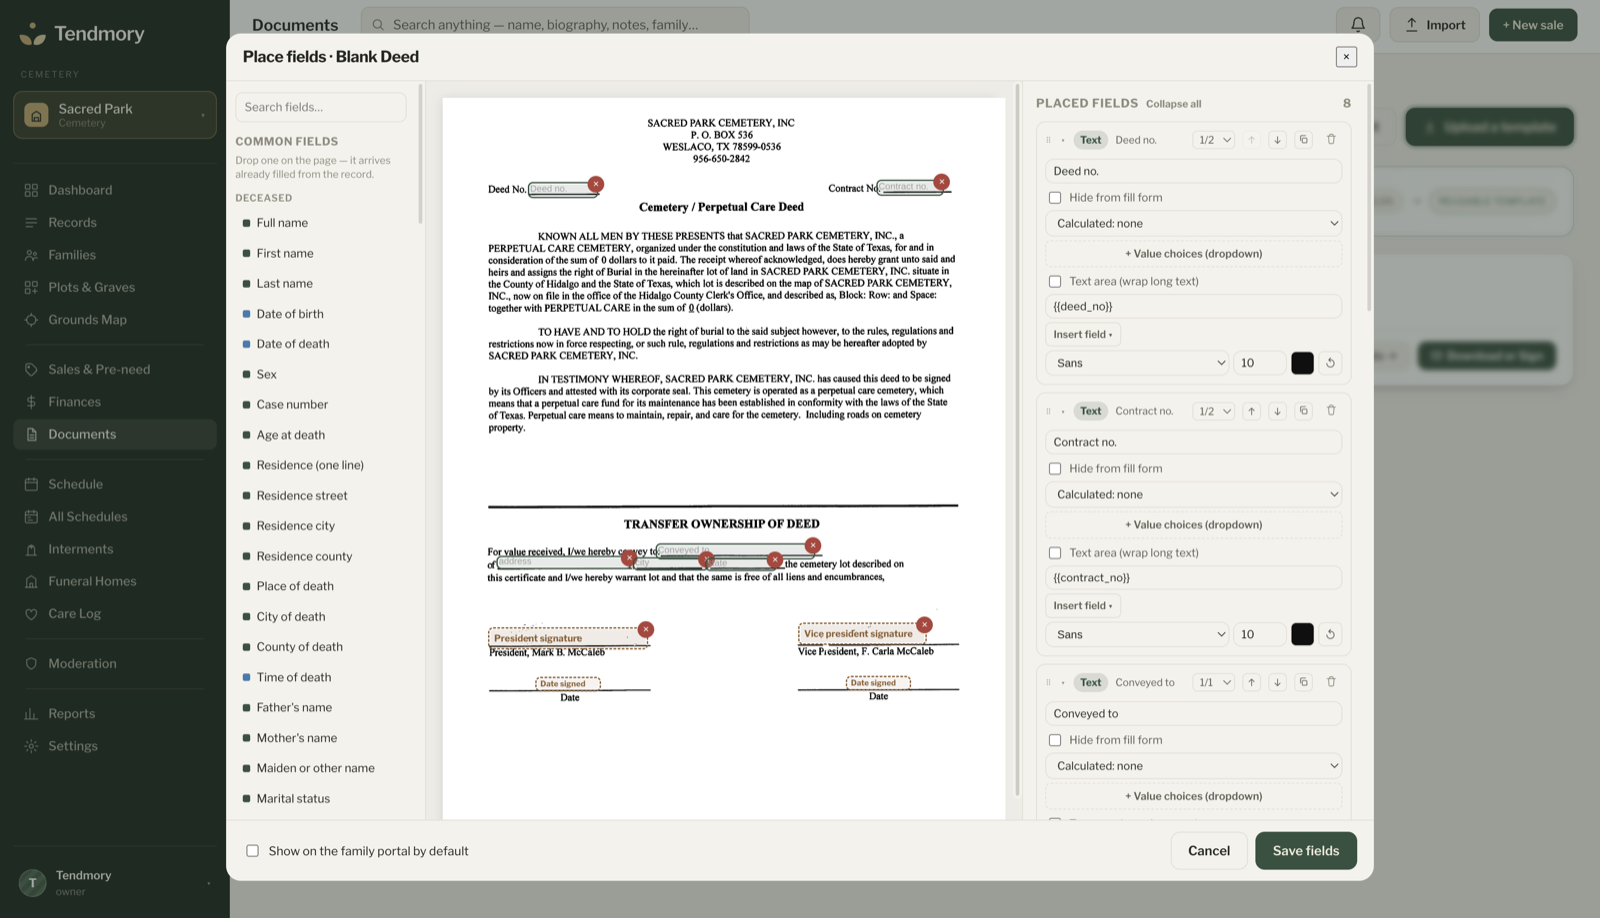1600x918 pixels.
Task: Duplicate the Contract no. placed field
Action: pyautogui.click(x=1303, y=411)
